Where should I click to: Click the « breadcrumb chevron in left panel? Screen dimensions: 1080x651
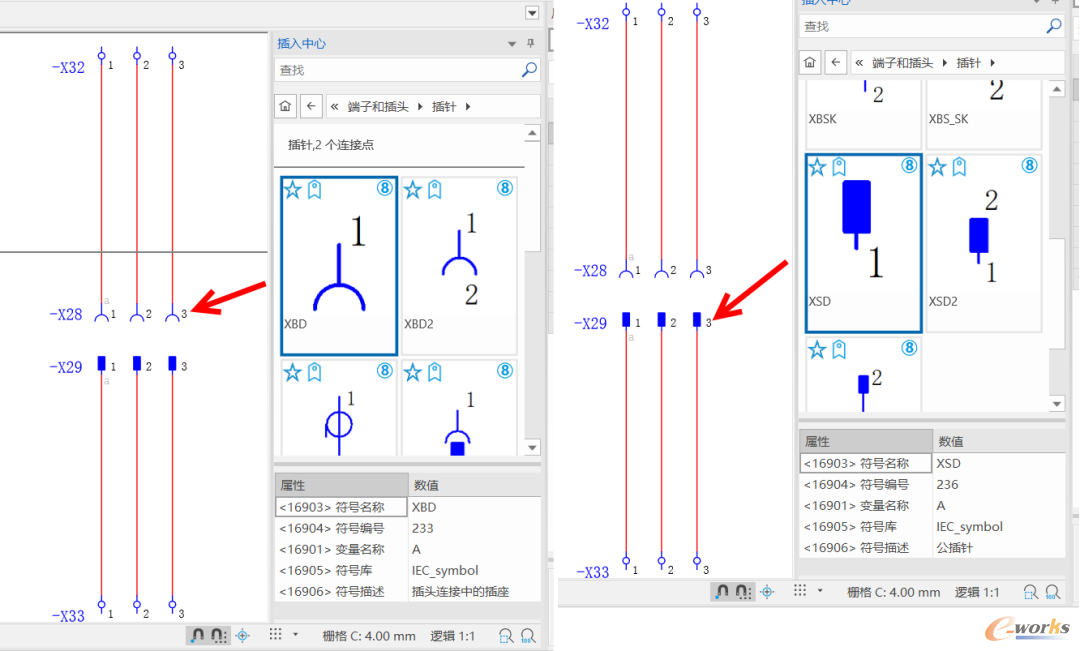pos(334,106)
